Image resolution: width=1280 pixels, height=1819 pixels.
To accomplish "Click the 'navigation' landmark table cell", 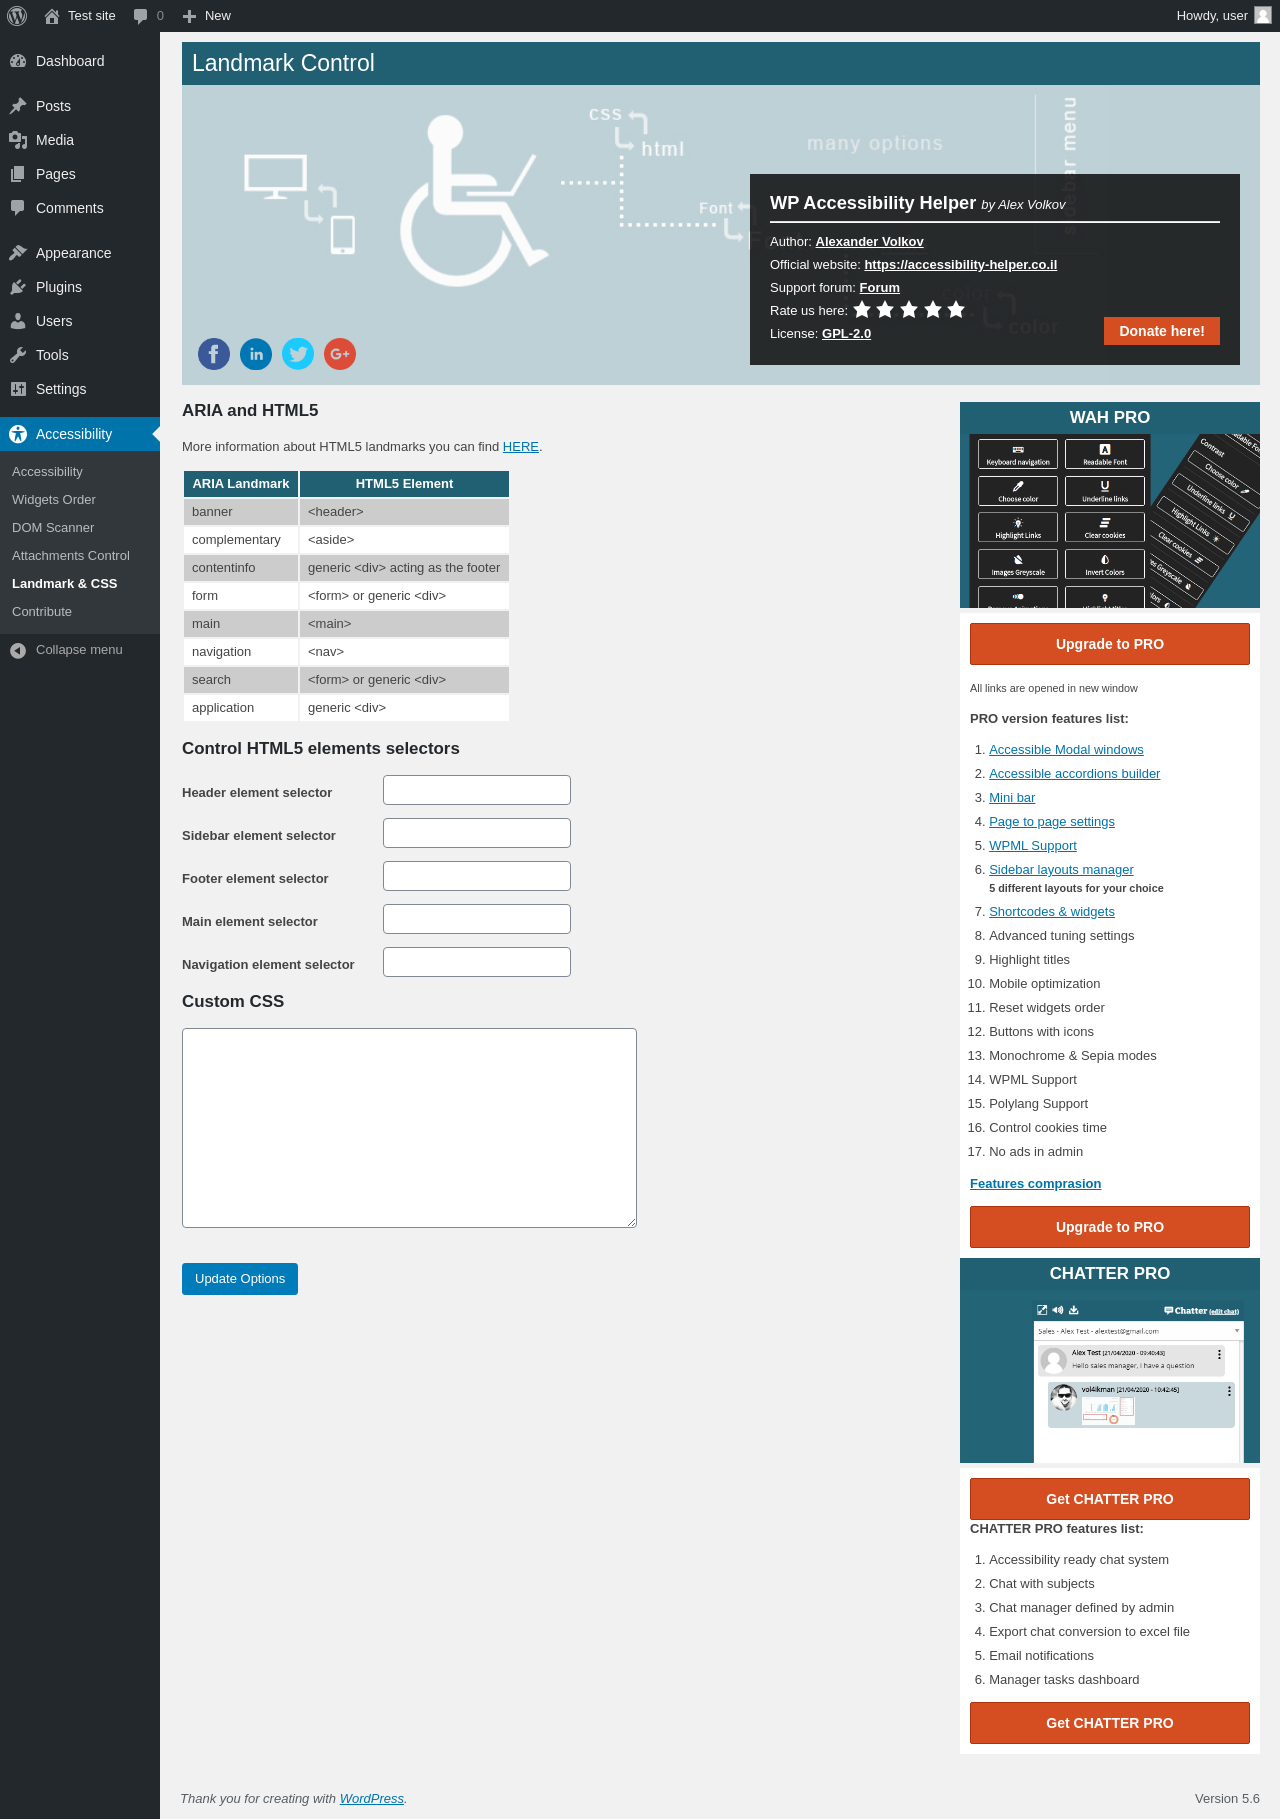I will [241, 652].
